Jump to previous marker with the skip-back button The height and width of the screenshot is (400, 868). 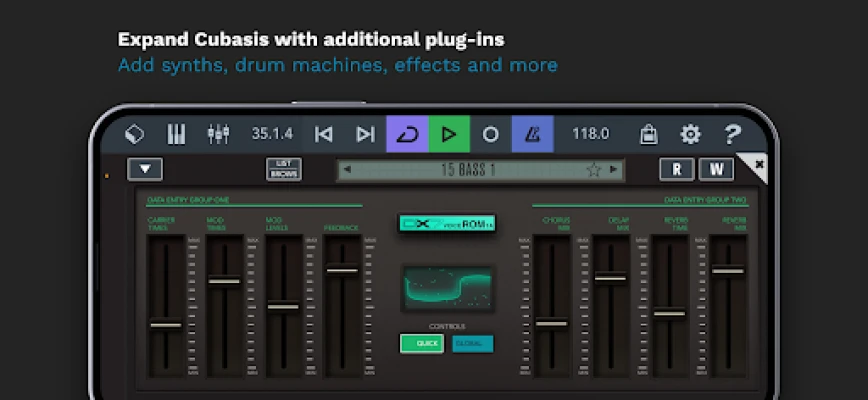click(323, 134)
